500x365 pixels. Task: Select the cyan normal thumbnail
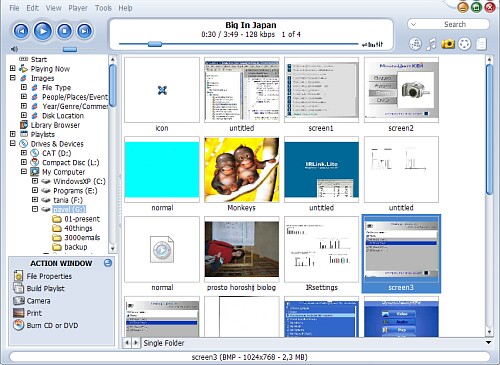pos(162,170)
